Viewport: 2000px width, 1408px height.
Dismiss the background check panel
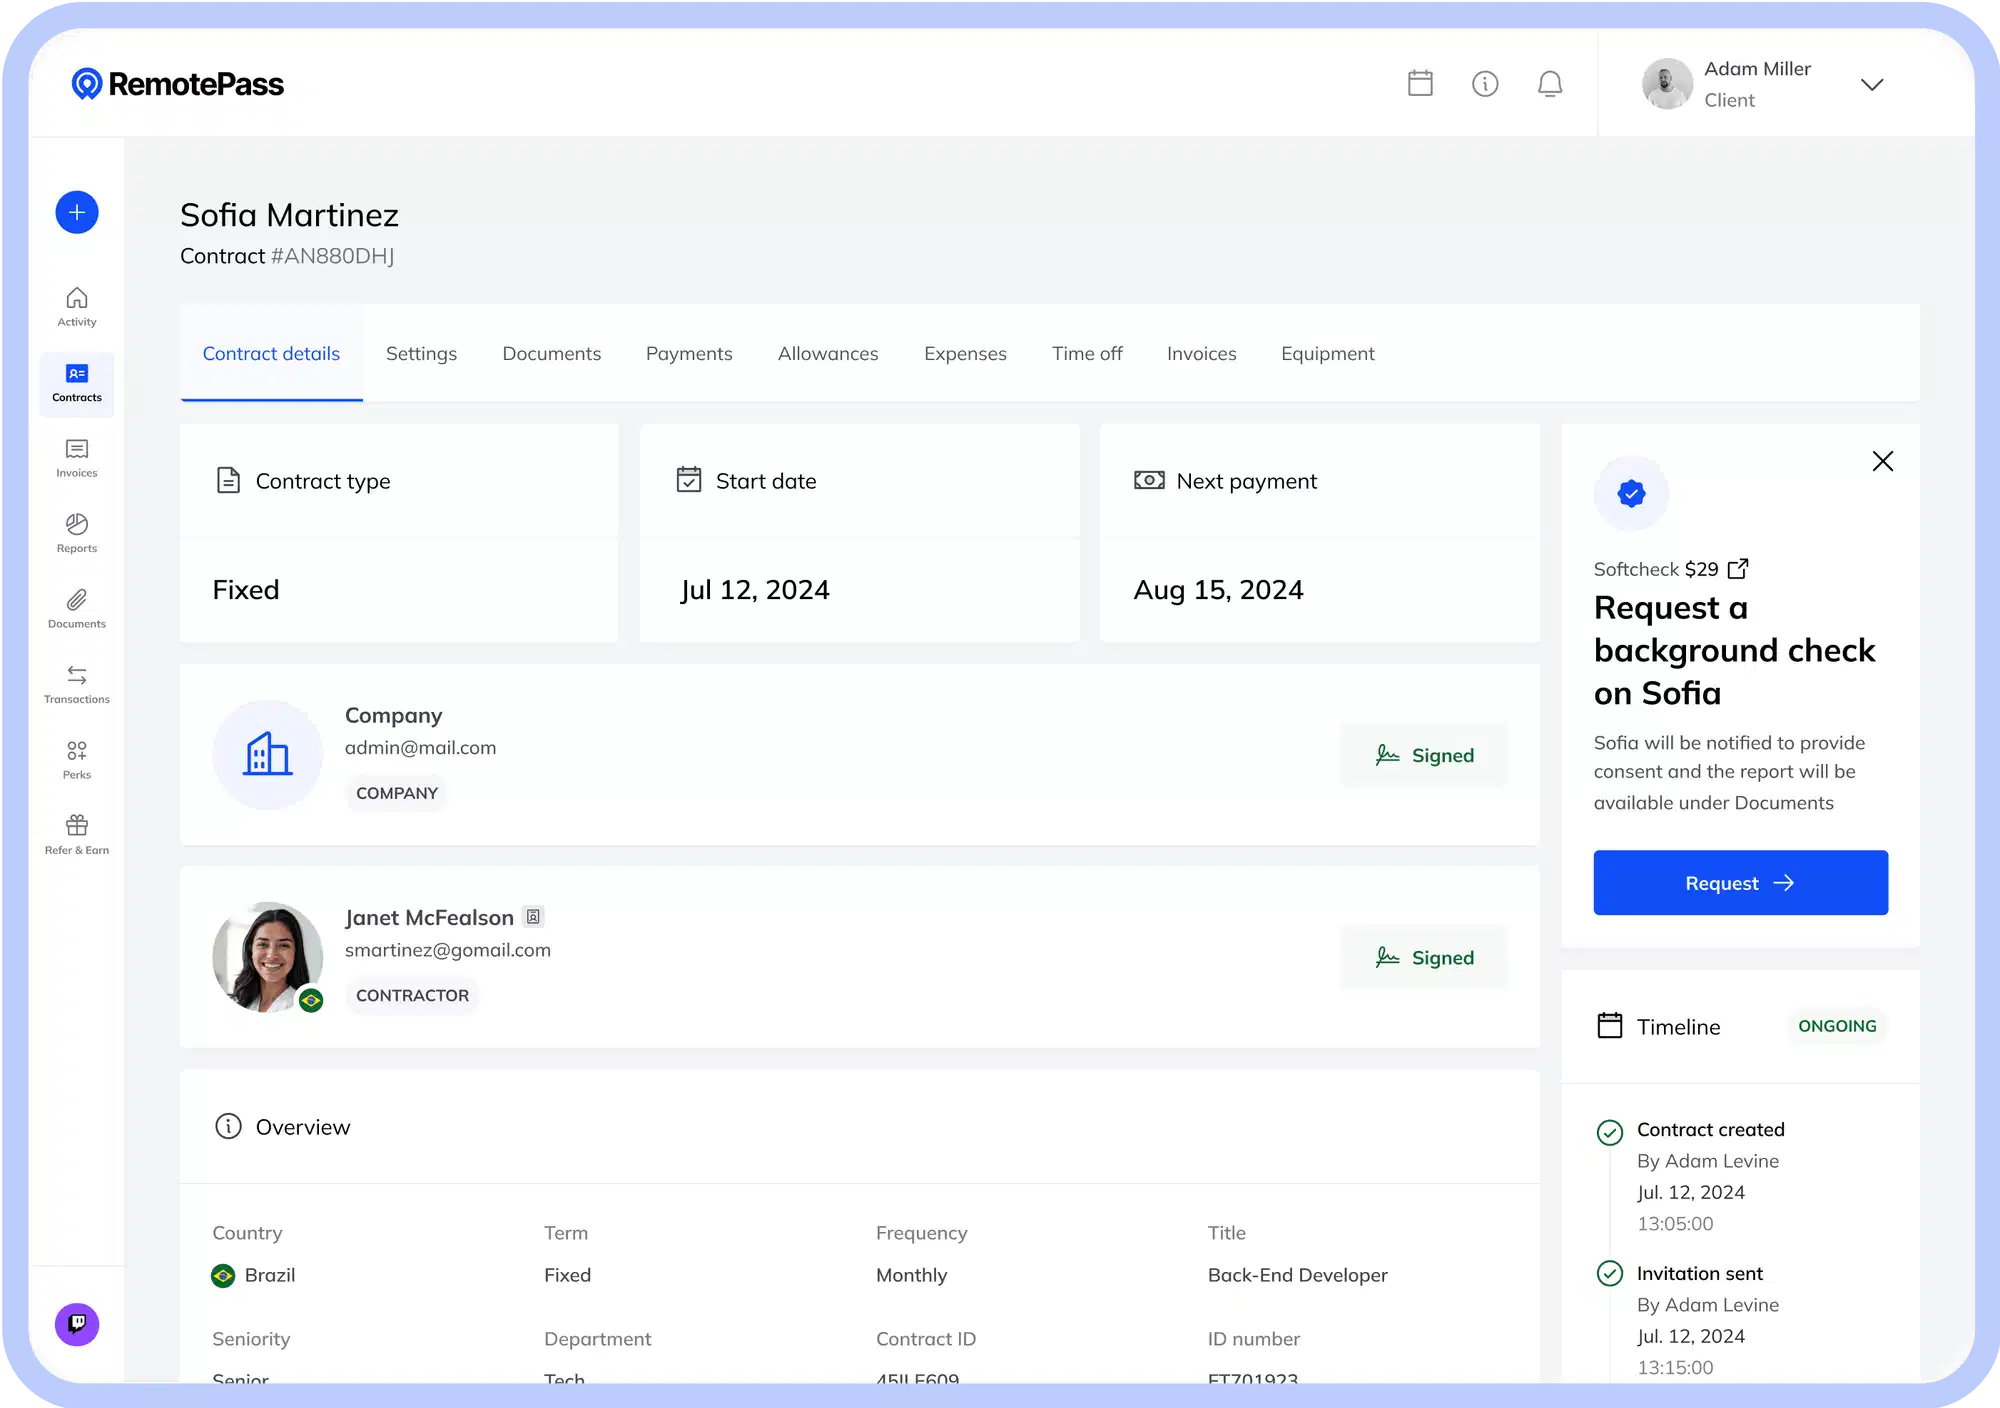click(1883, 461)
